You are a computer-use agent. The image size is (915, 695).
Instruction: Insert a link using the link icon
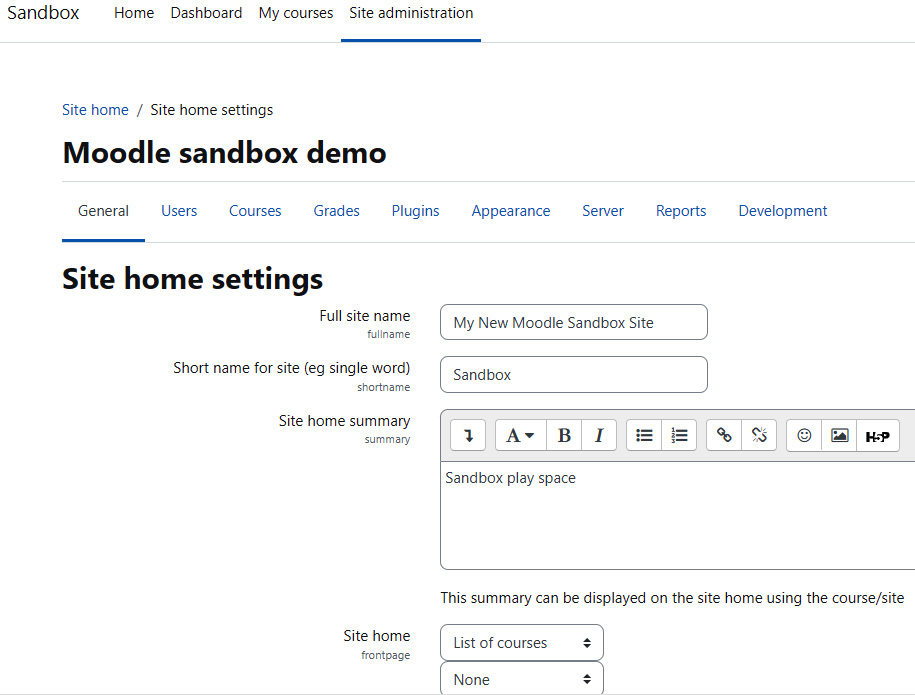(x=724, y=435)
